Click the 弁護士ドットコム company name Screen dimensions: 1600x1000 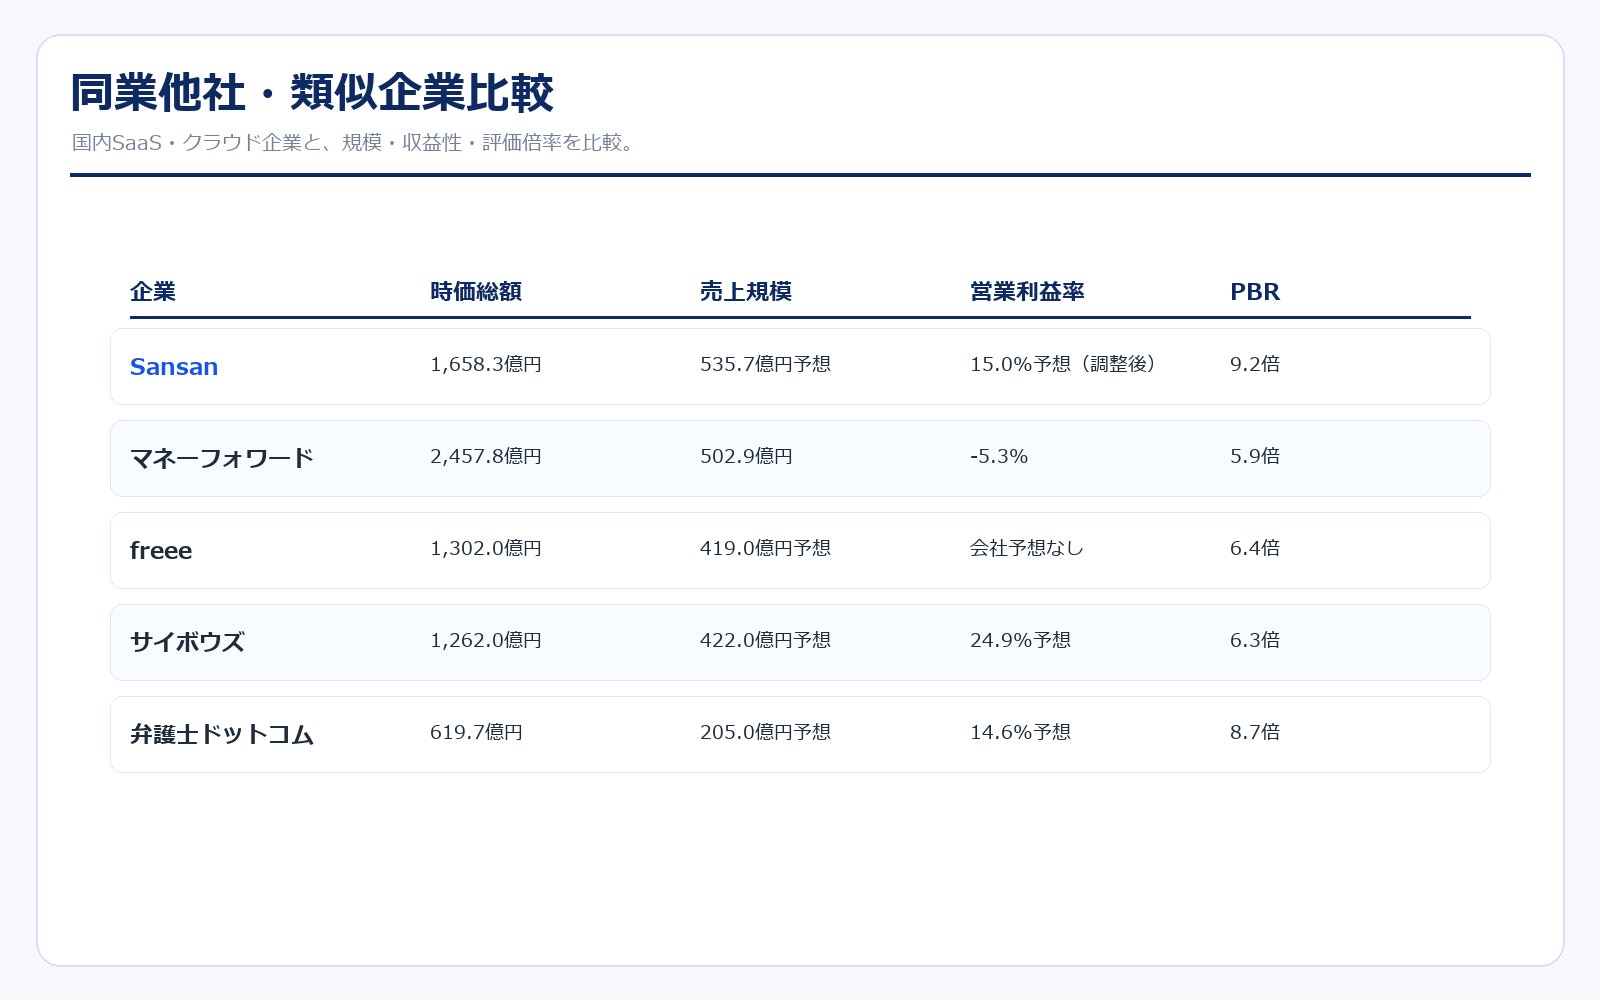[222, 735]
